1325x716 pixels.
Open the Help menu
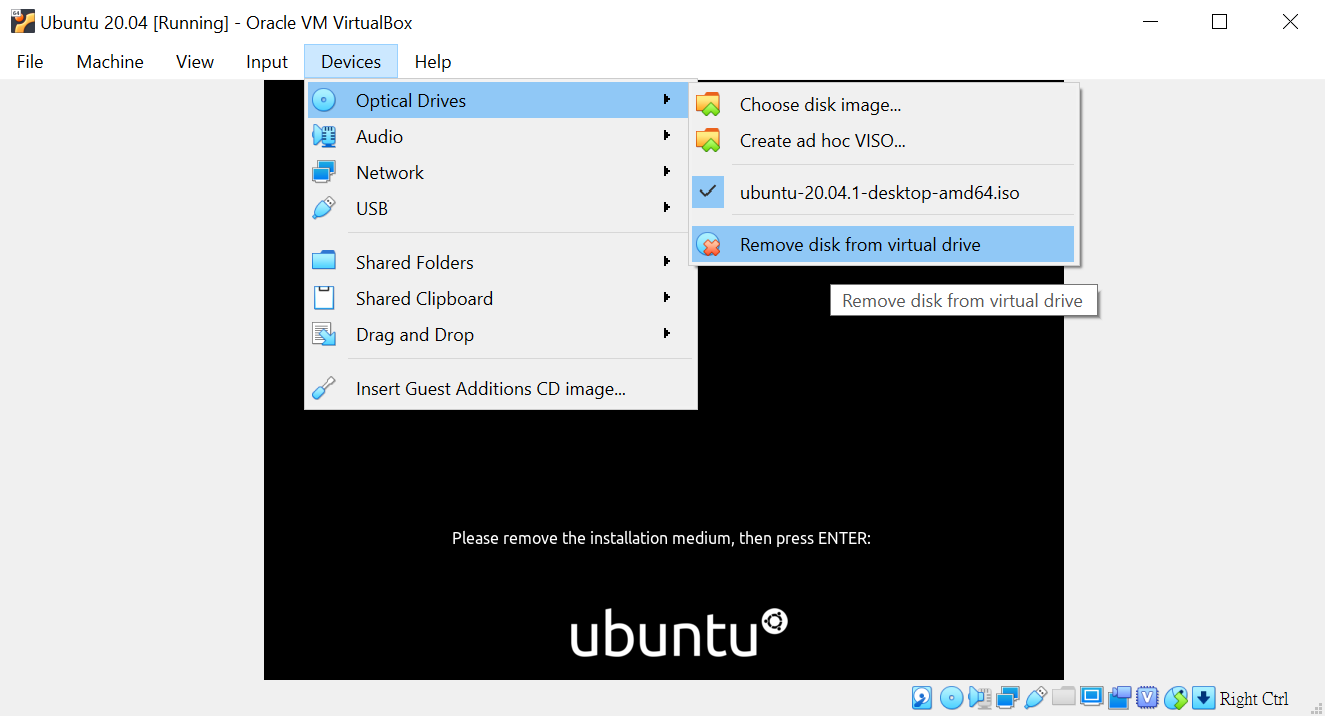[433, 62]
